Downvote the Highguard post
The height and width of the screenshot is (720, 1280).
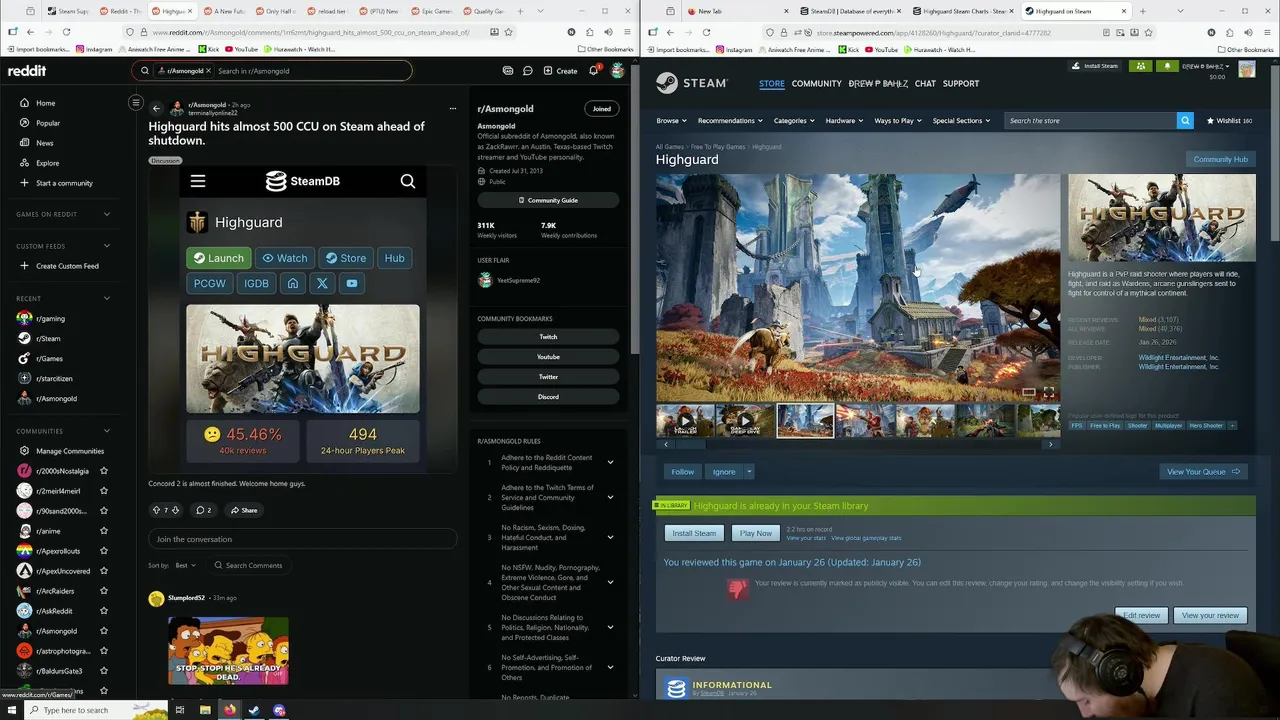pos(175,510)
